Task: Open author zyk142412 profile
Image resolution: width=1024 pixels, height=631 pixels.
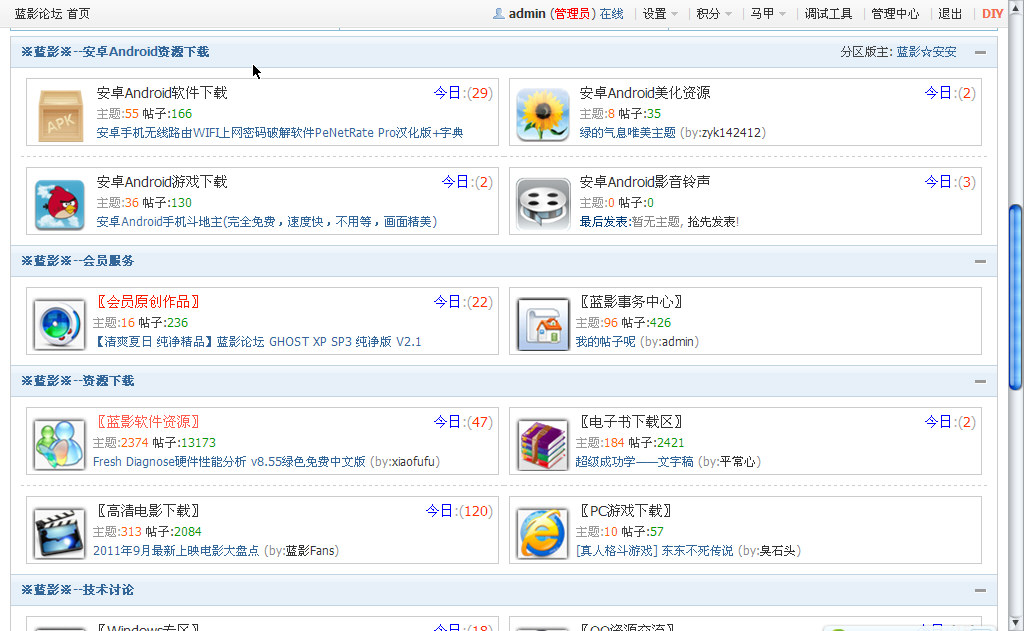Action: tap(731, 133)
